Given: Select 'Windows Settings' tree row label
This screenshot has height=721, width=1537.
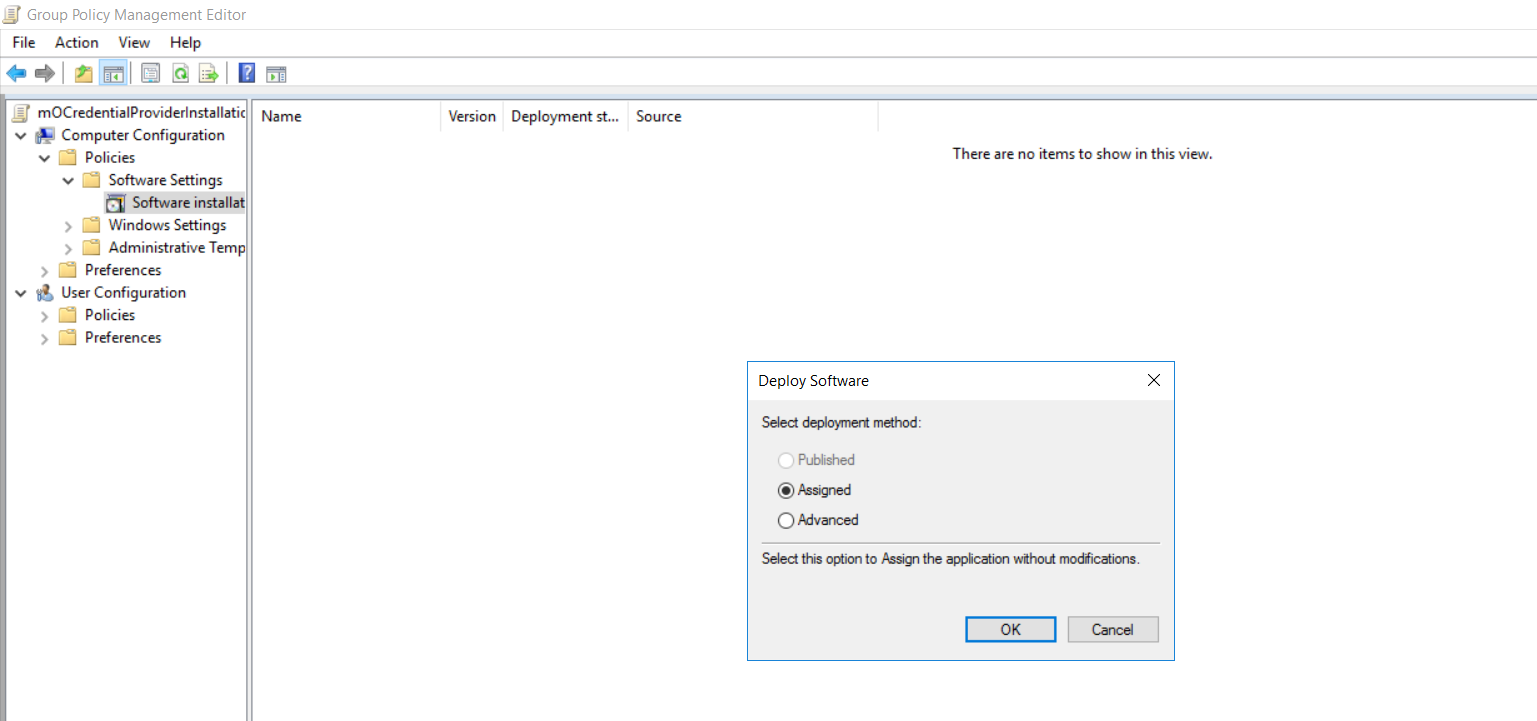Looking at the screenshot, I should [167, 225].
